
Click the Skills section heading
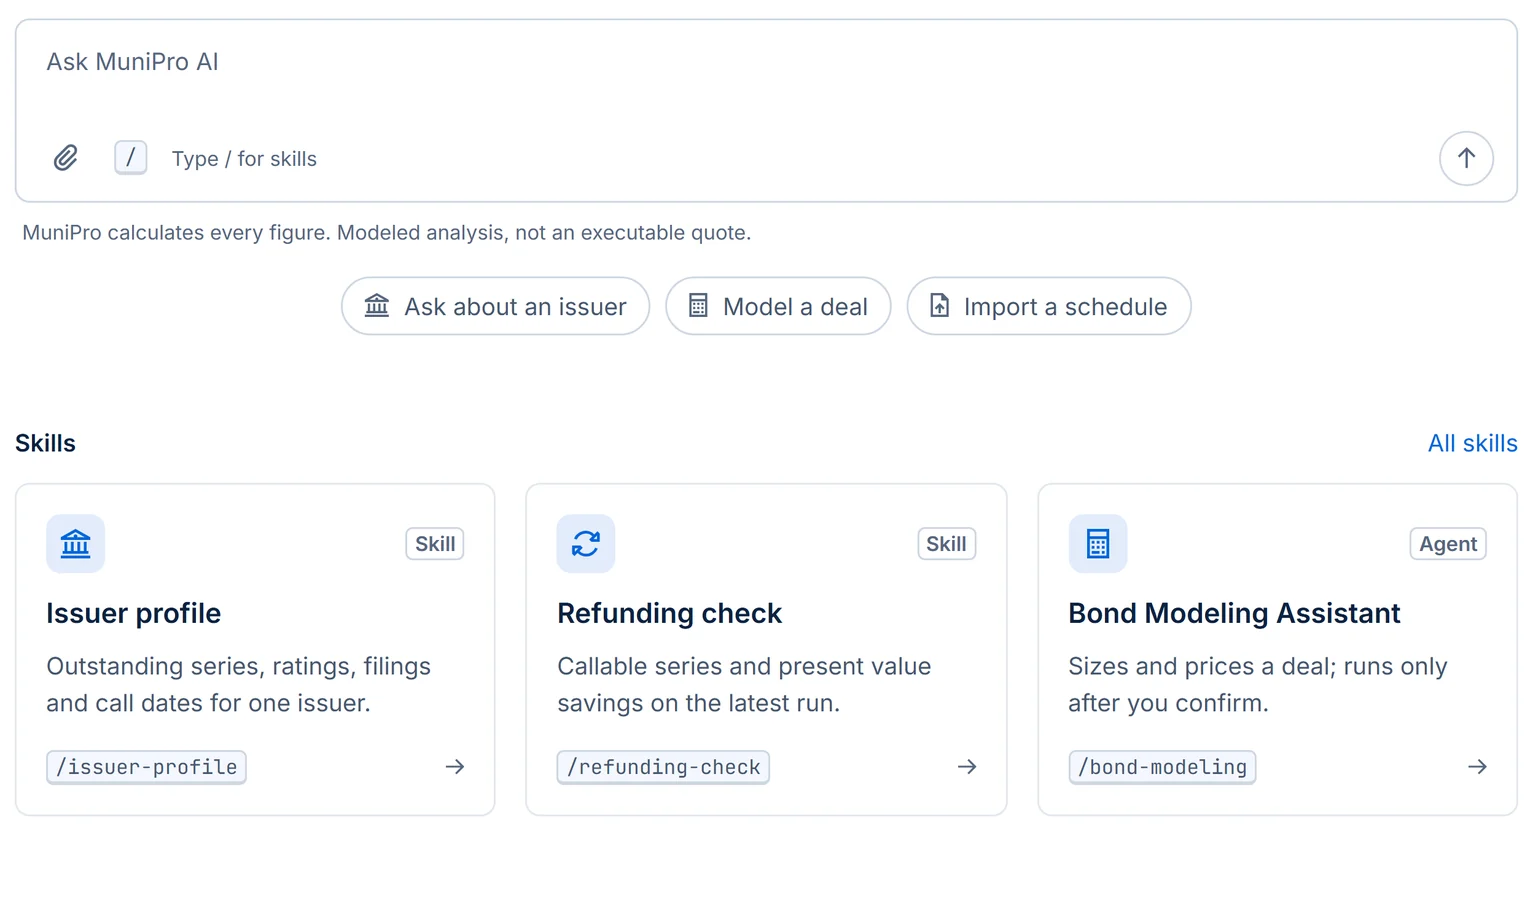point(45,443)
